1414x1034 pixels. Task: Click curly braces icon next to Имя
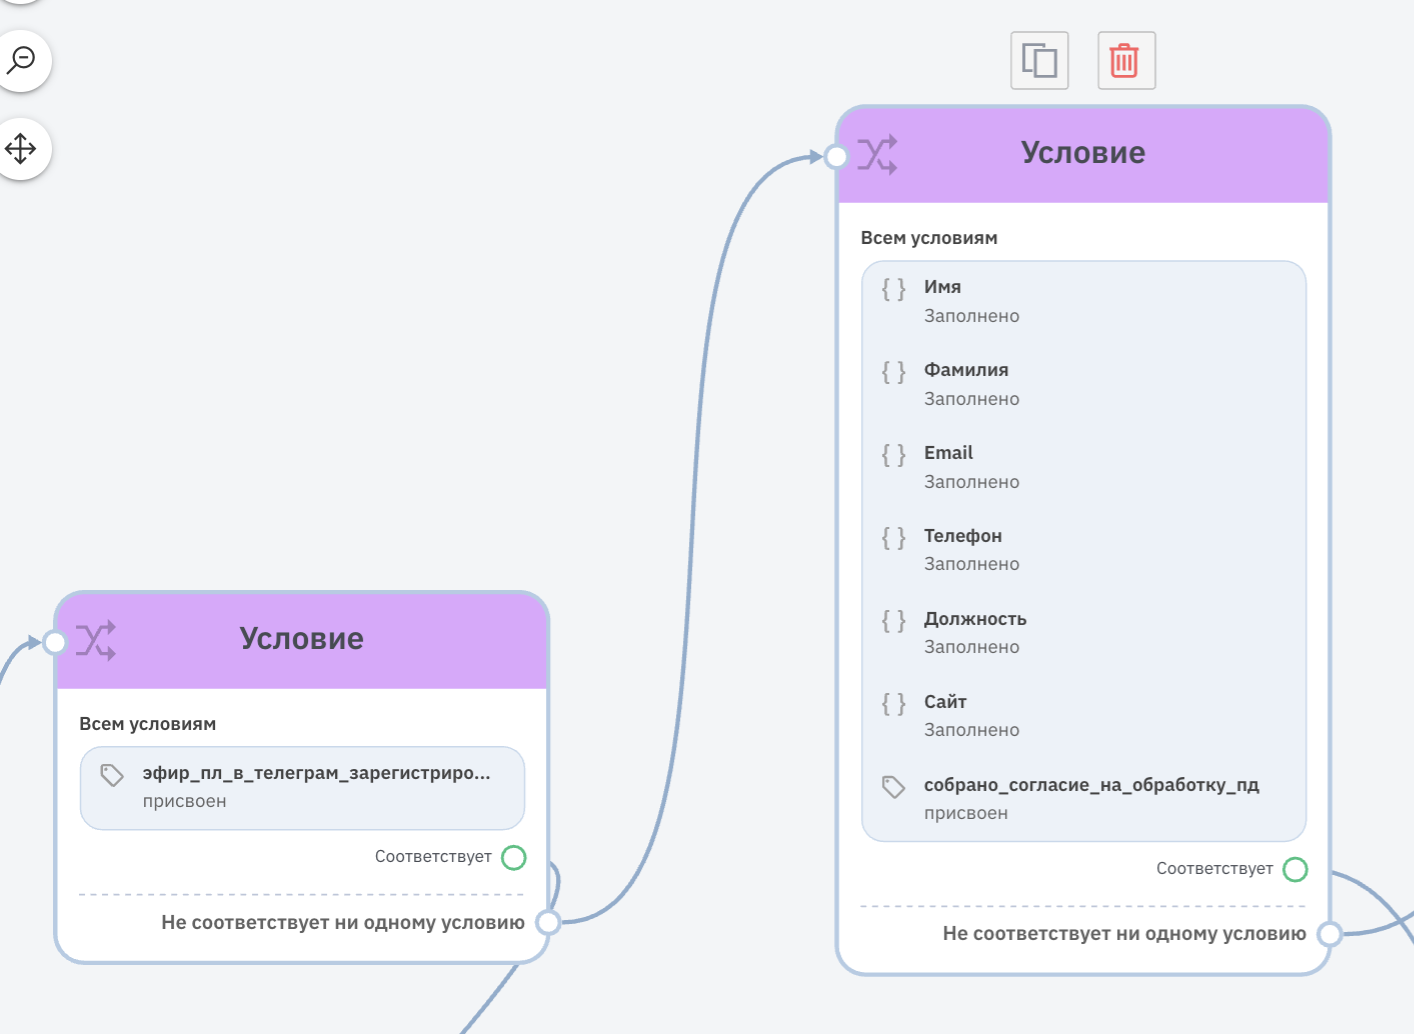[894, 289]
